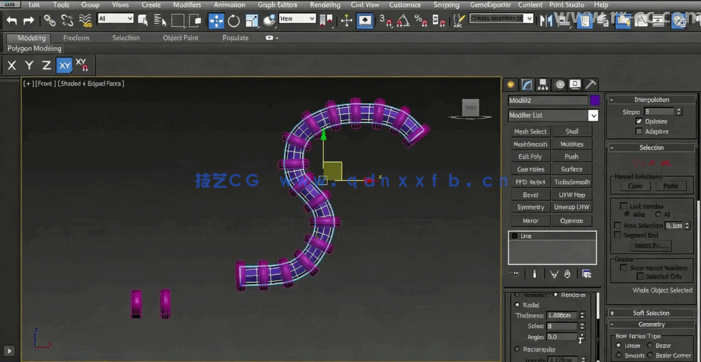Image resolution: width=701 pixels, height=362 pixels.
Task: Click Make Unique icon below stack
Action: 554,274
